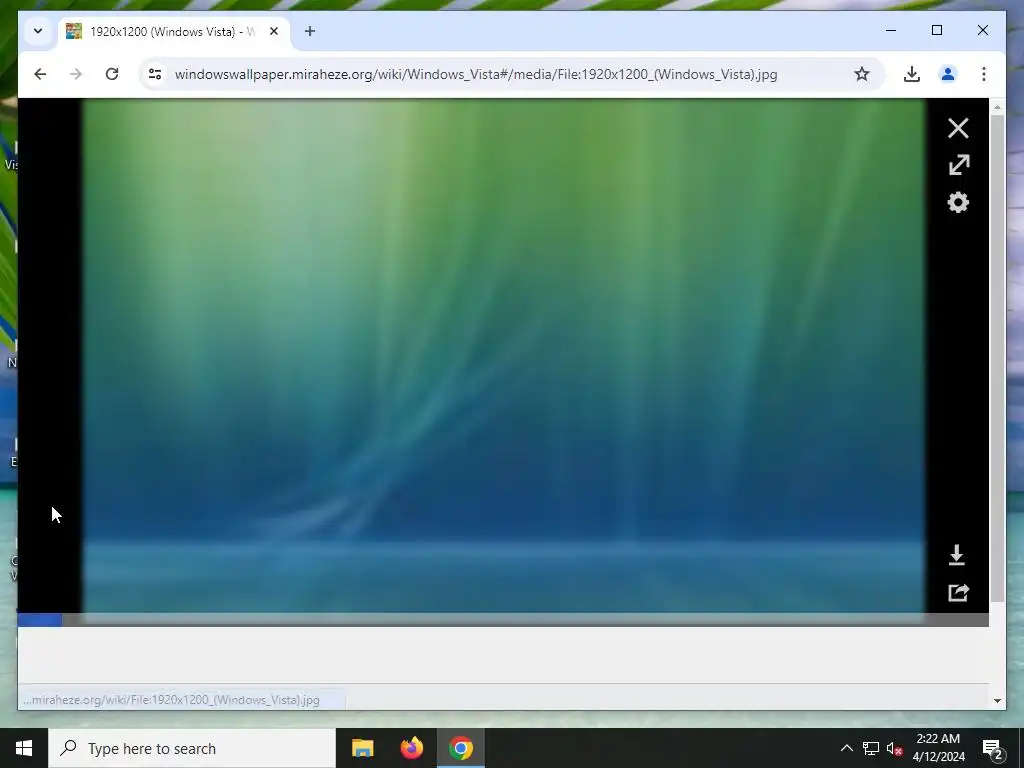Open Chrome downloads icon
Viewport: 1024px width, 768px height.
click(x=912, y=74)
